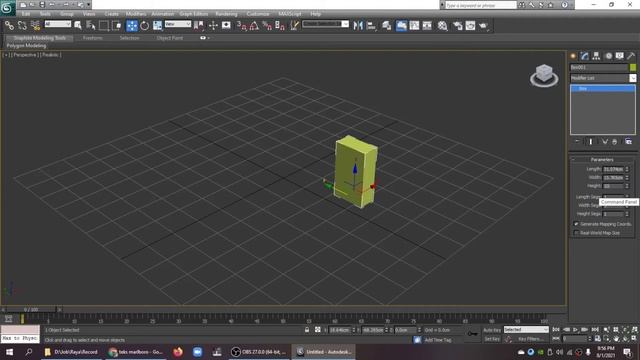Toggle the 3D Snaps icon
Image resolution: width=640 pixels, height=360 pixels.
(242, 26)
